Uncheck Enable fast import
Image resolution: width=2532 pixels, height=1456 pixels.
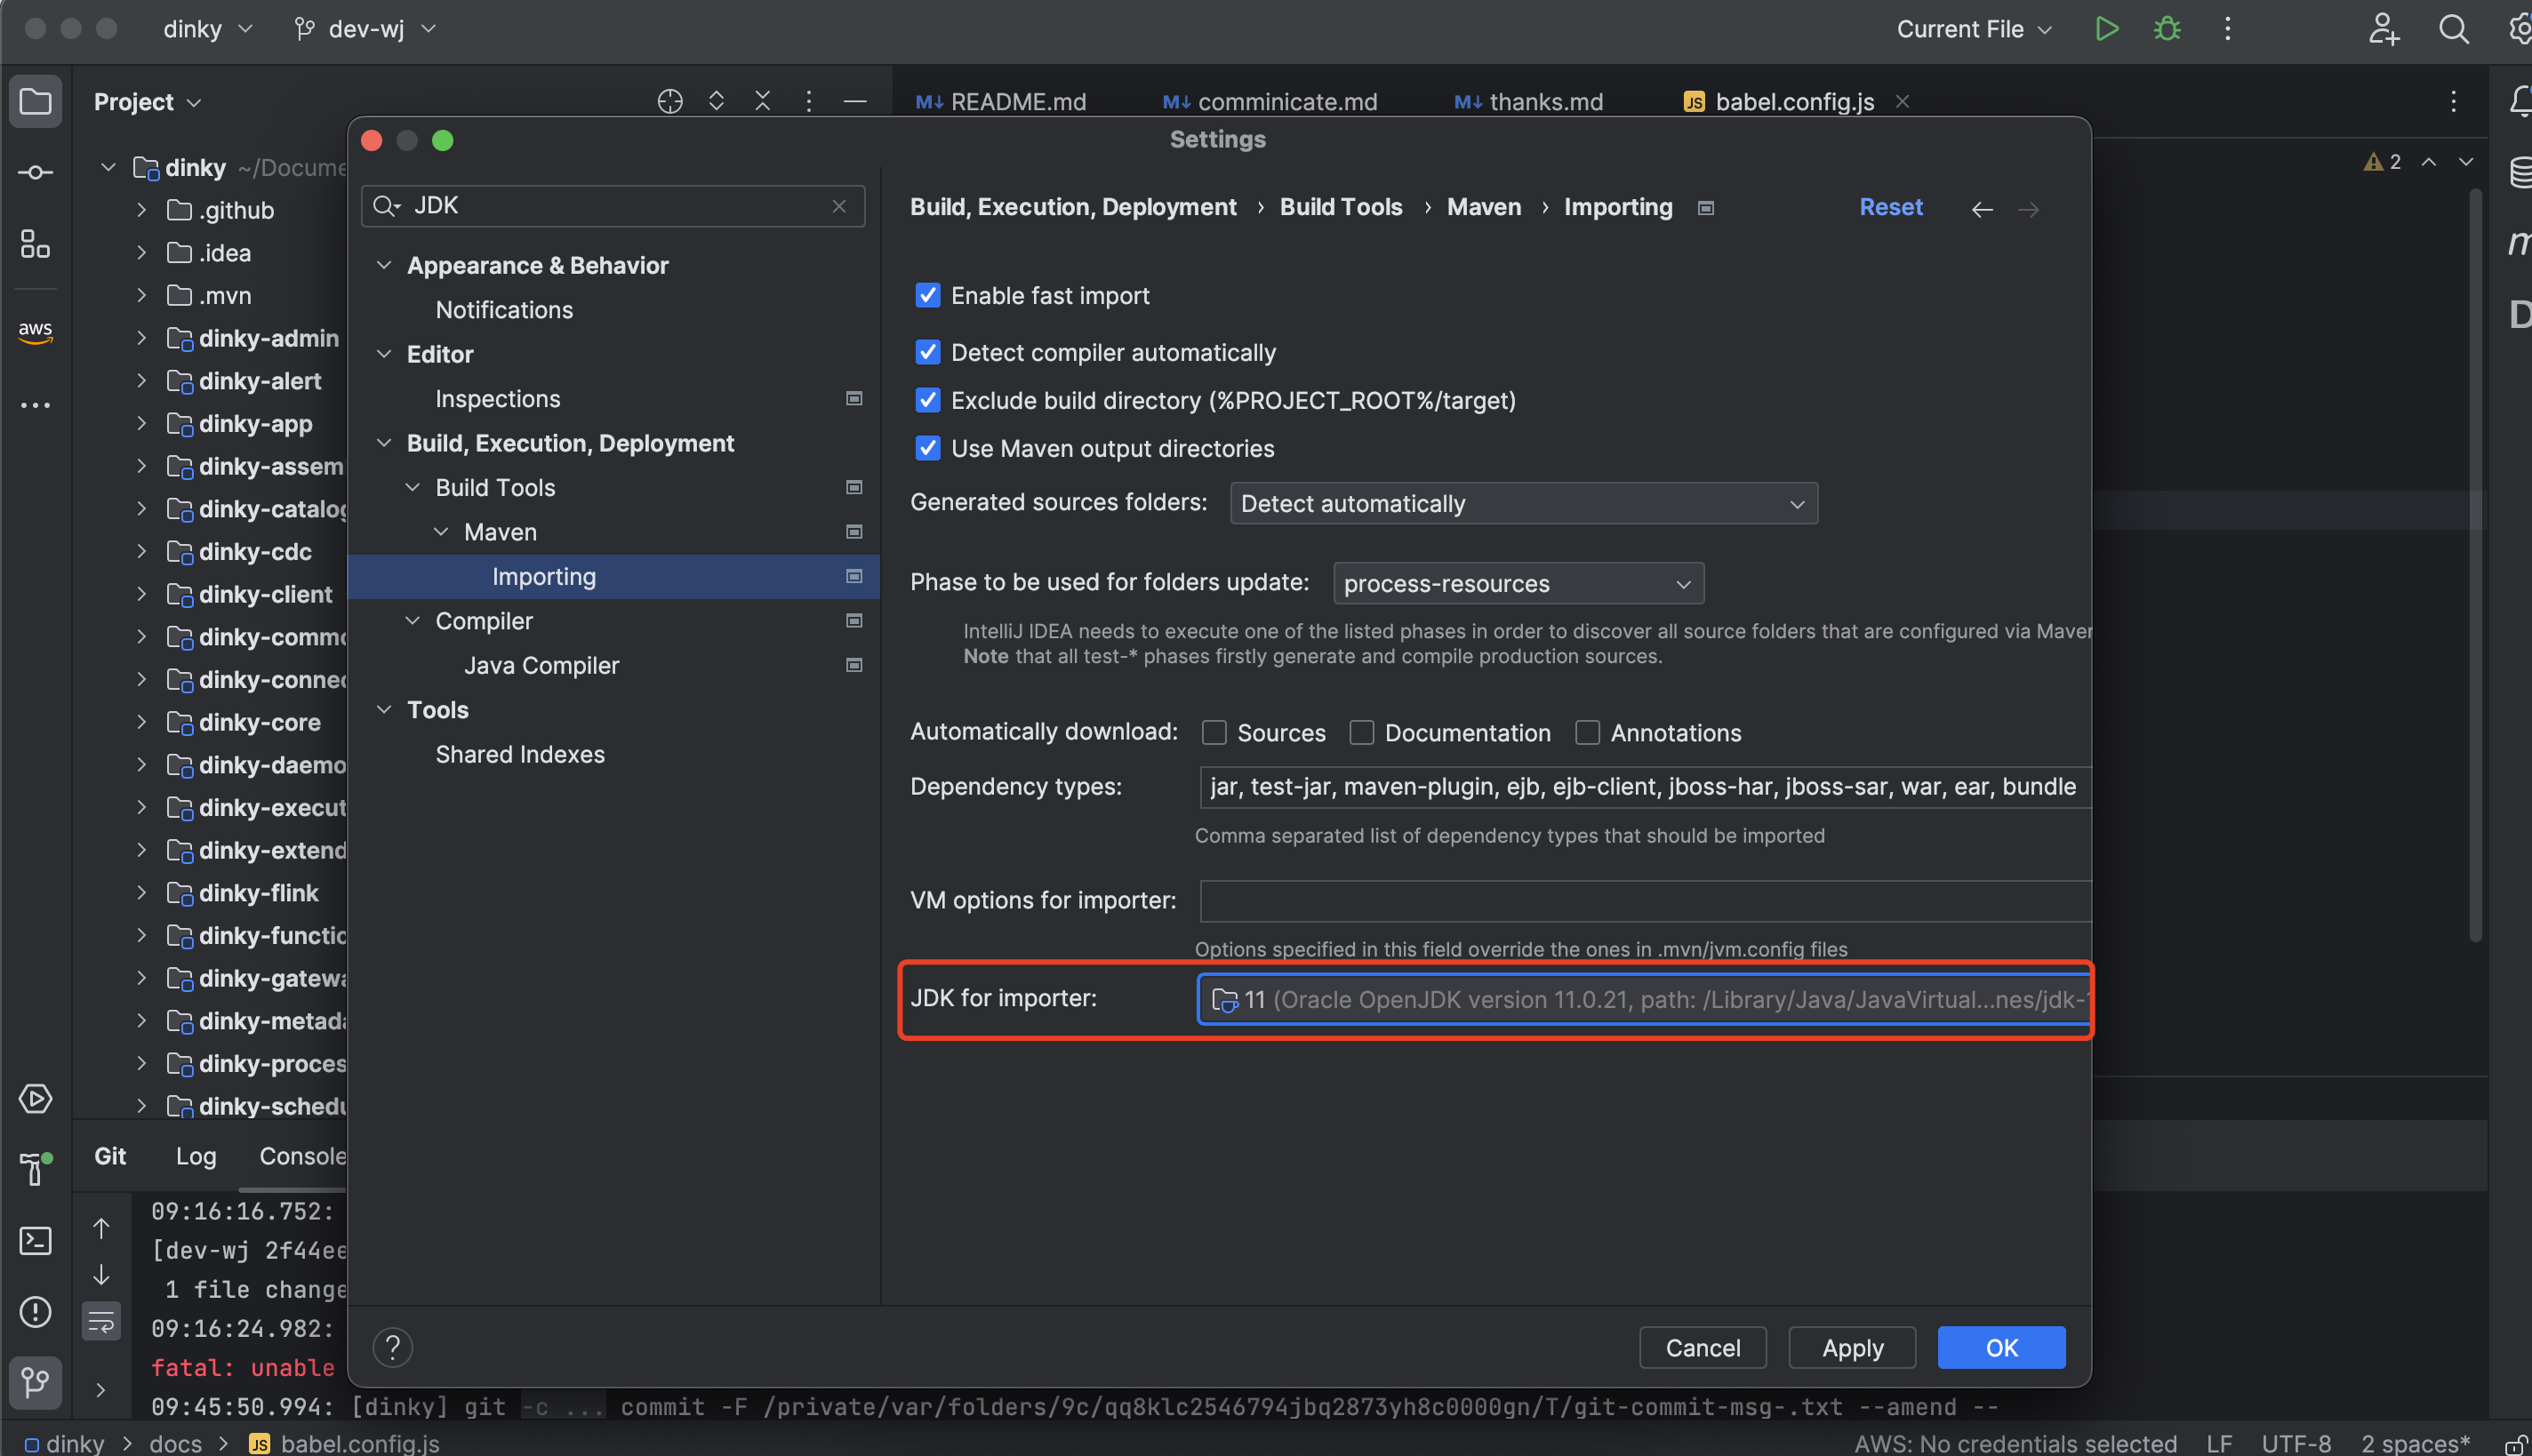pyautogui.click(x=927, y=295)
